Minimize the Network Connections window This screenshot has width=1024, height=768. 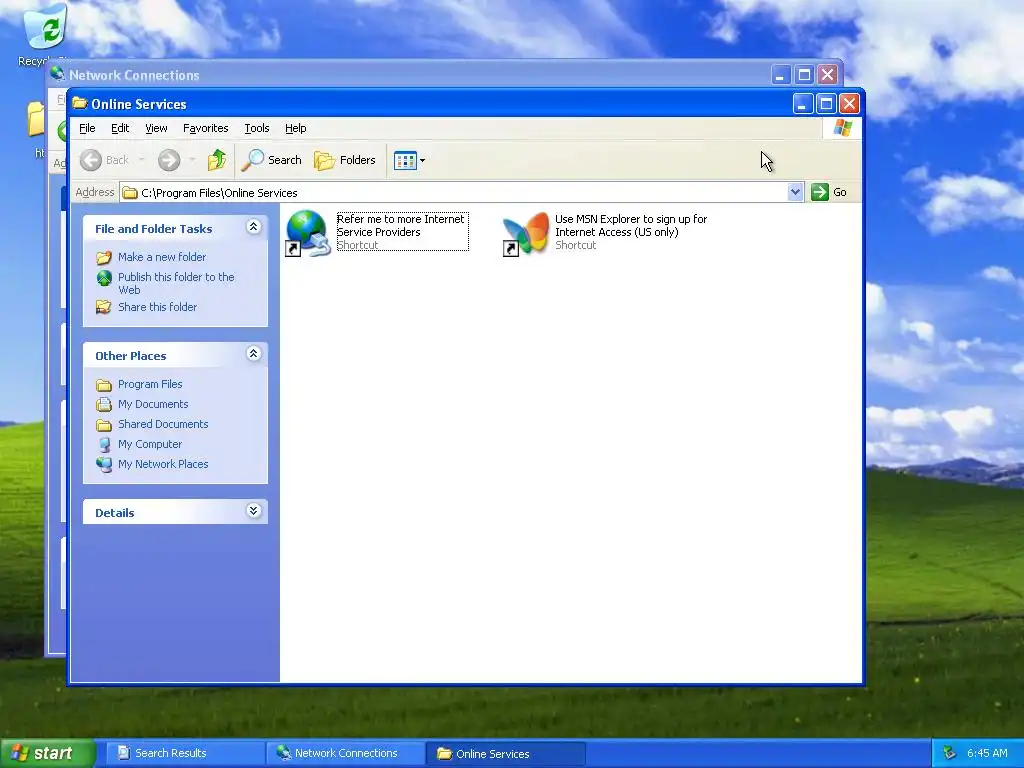pos(780,74)
